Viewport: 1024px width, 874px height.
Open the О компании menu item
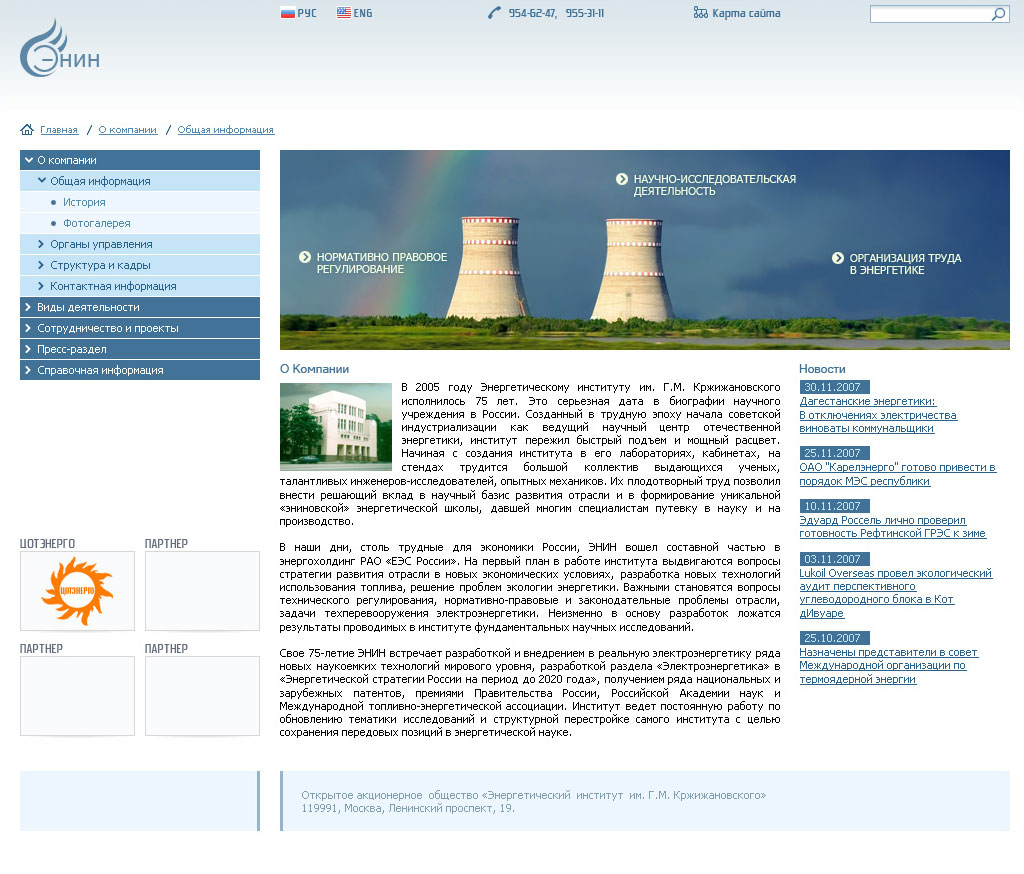(x=140, y=160)
